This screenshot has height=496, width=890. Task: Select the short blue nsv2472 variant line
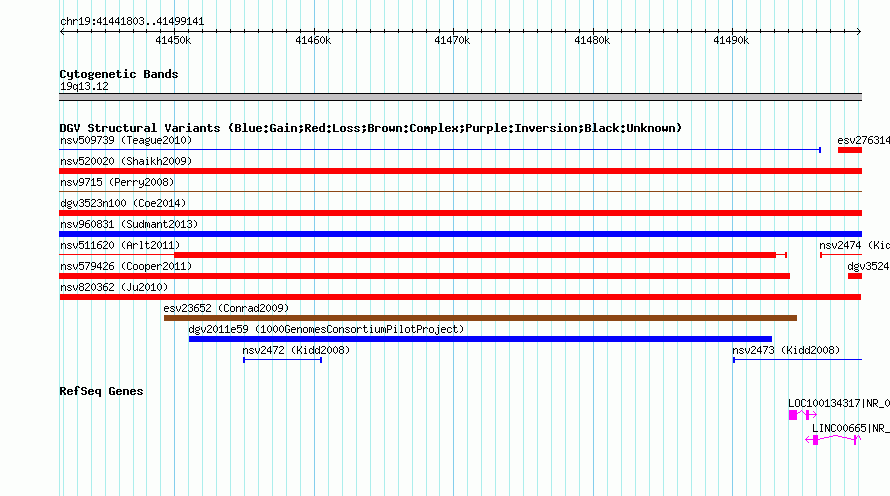(x=283, y=360)
